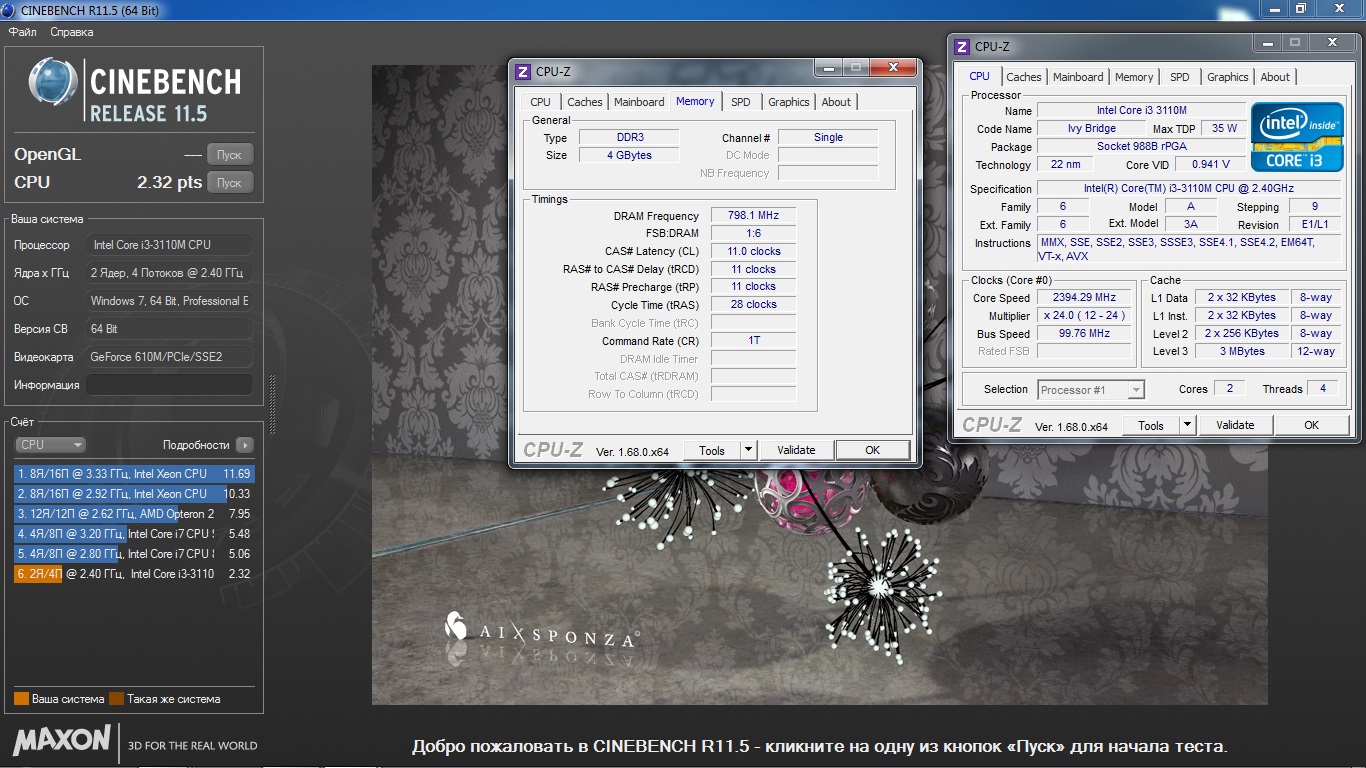Open Mainboard tab in Memory window
The width and height of the screenshot is (1366, 768).
[639, 102]
